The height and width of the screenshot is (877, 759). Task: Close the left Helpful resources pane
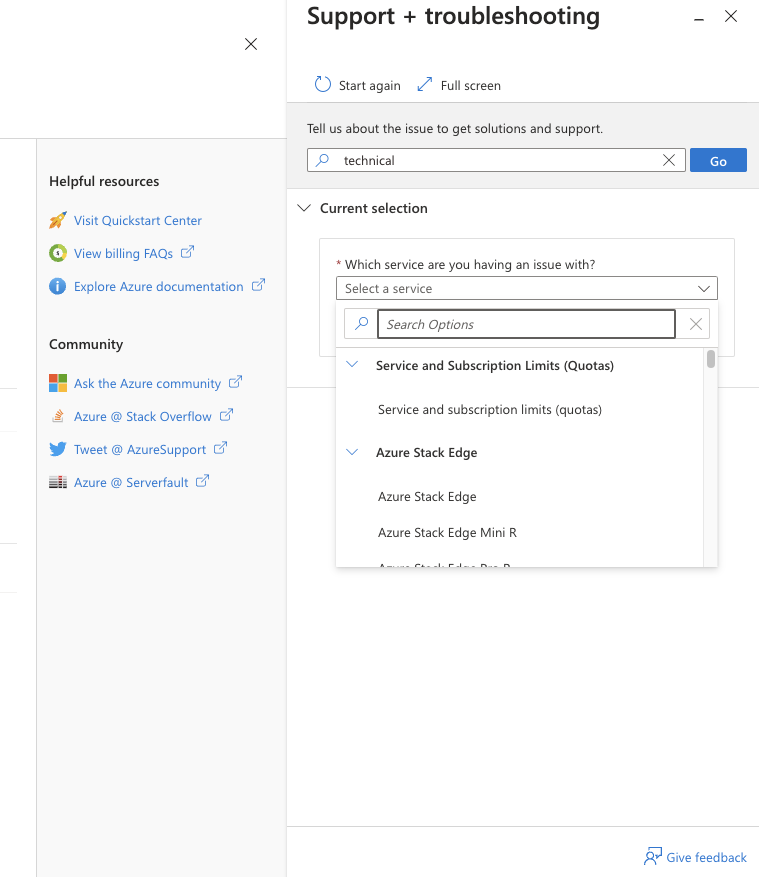click(x=251, y=44)
